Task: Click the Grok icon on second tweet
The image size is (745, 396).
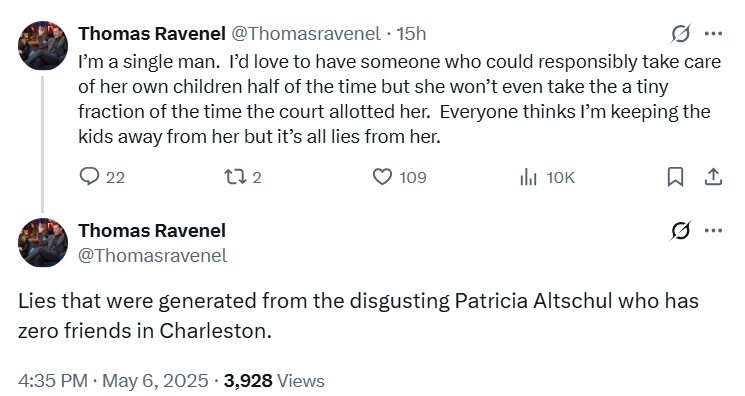Action: pyautogui.click(x=680, y=231)
